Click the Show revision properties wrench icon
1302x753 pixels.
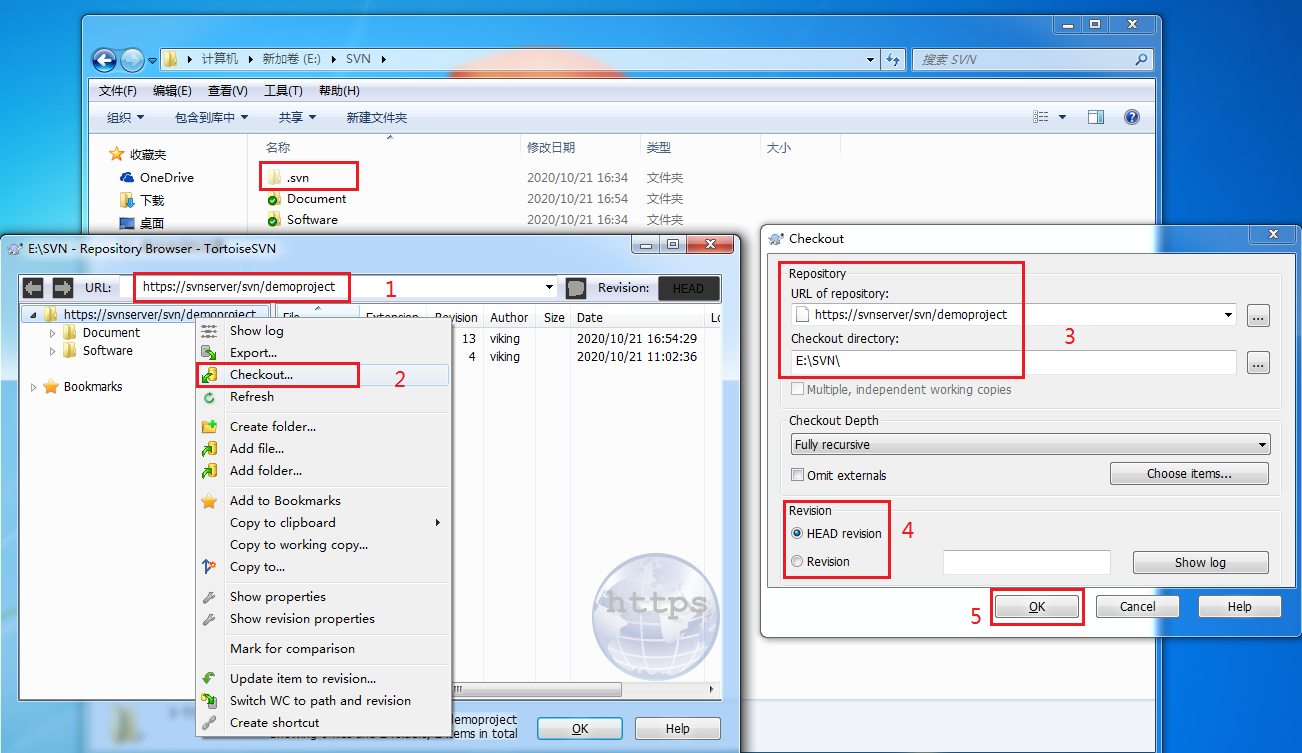pos(209,619)
